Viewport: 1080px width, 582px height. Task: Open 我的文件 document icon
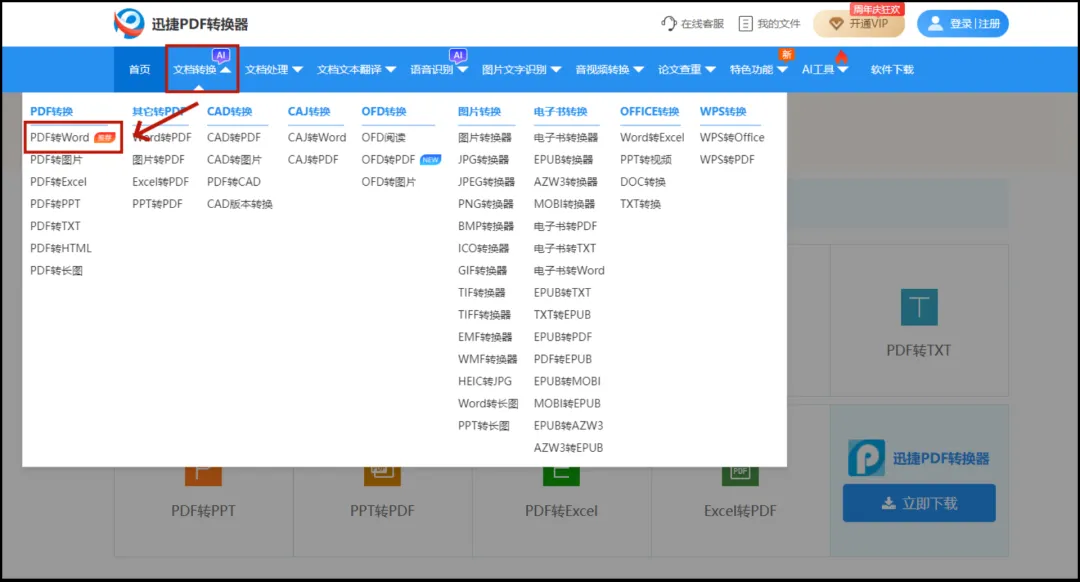coord(745,23)
